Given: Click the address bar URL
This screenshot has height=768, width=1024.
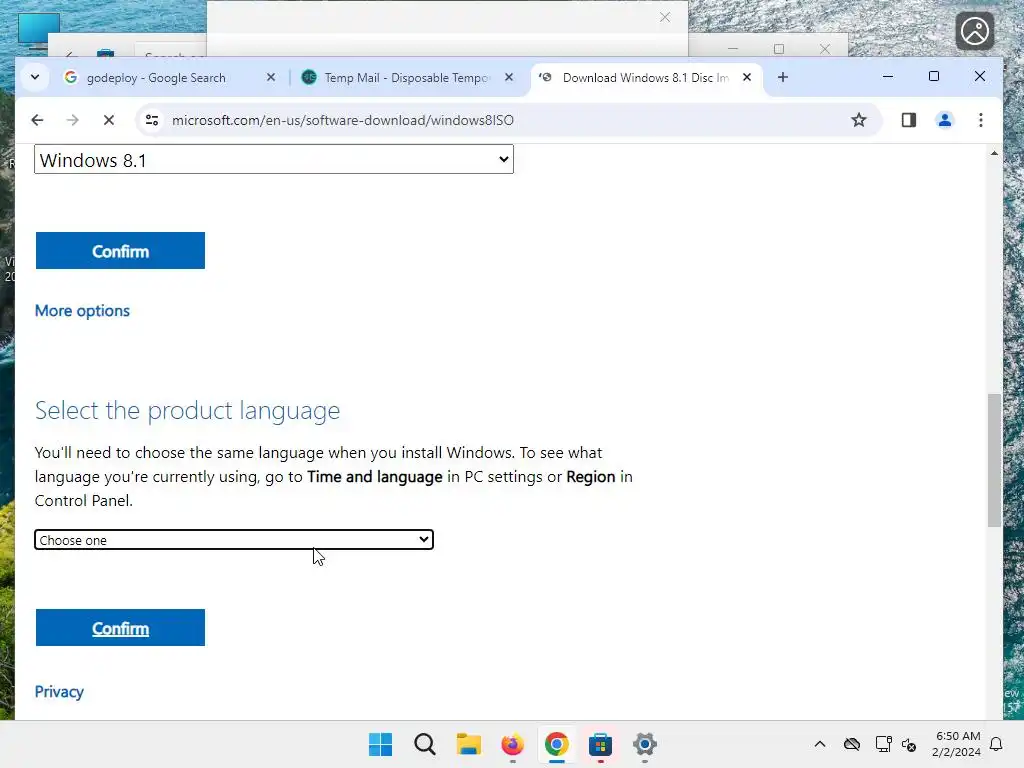Looking at the screenshot, I should point(343,120).
